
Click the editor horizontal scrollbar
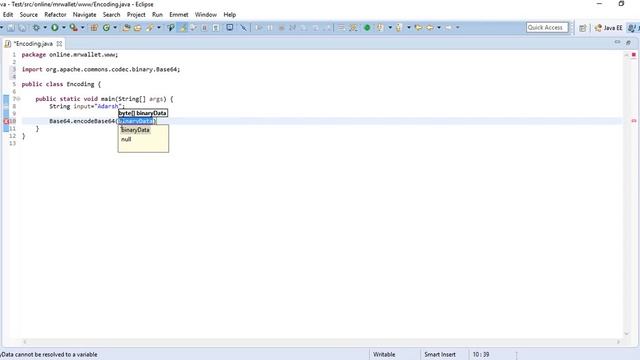coord(321,342)
